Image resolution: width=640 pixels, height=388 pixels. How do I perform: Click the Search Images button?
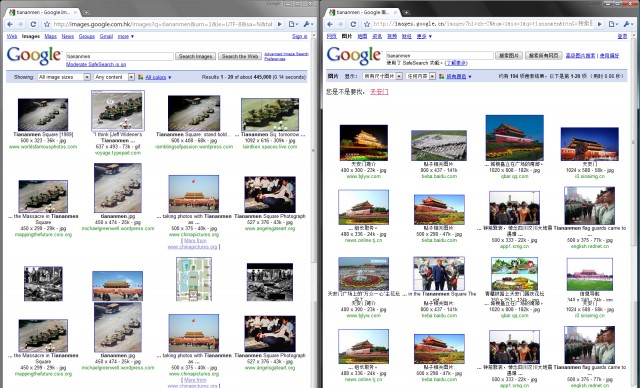(196, 56)
